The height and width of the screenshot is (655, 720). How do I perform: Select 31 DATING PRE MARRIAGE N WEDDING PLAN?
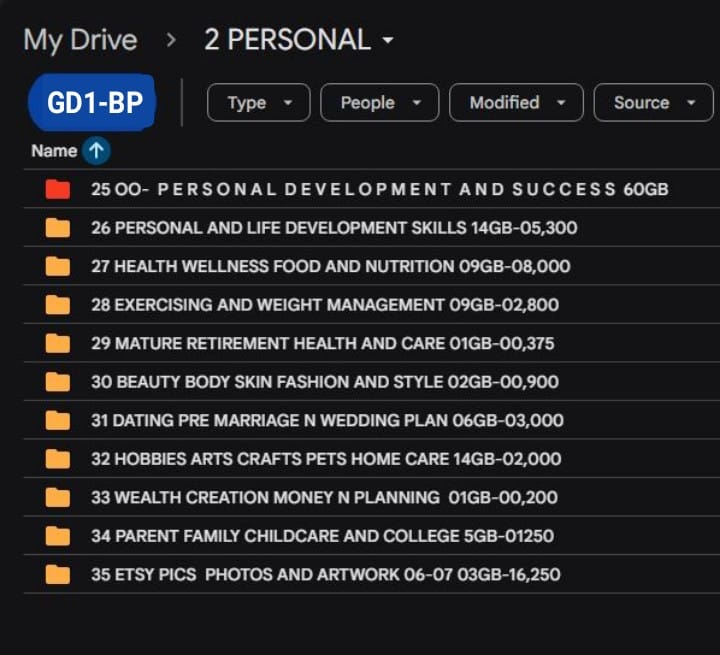click(x=372, y=420)
